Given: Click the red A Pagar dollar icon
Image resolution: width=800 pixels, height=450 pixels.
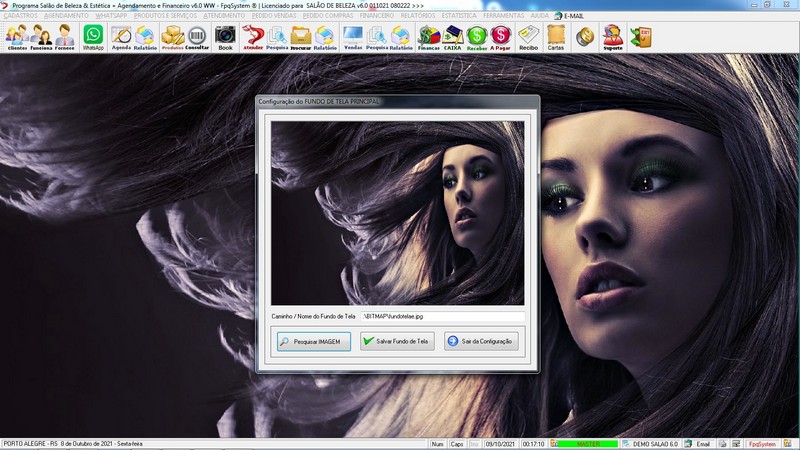Looking at the screenshot, I should click(x=501, y=37).
